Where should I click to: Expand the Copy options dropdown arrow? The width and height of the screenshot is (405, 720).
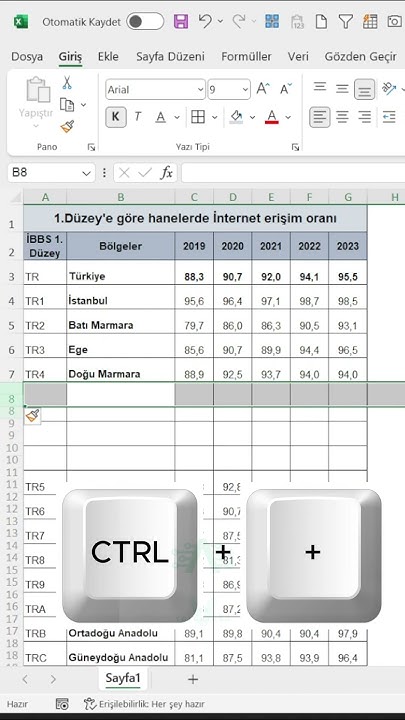[84, 105]
